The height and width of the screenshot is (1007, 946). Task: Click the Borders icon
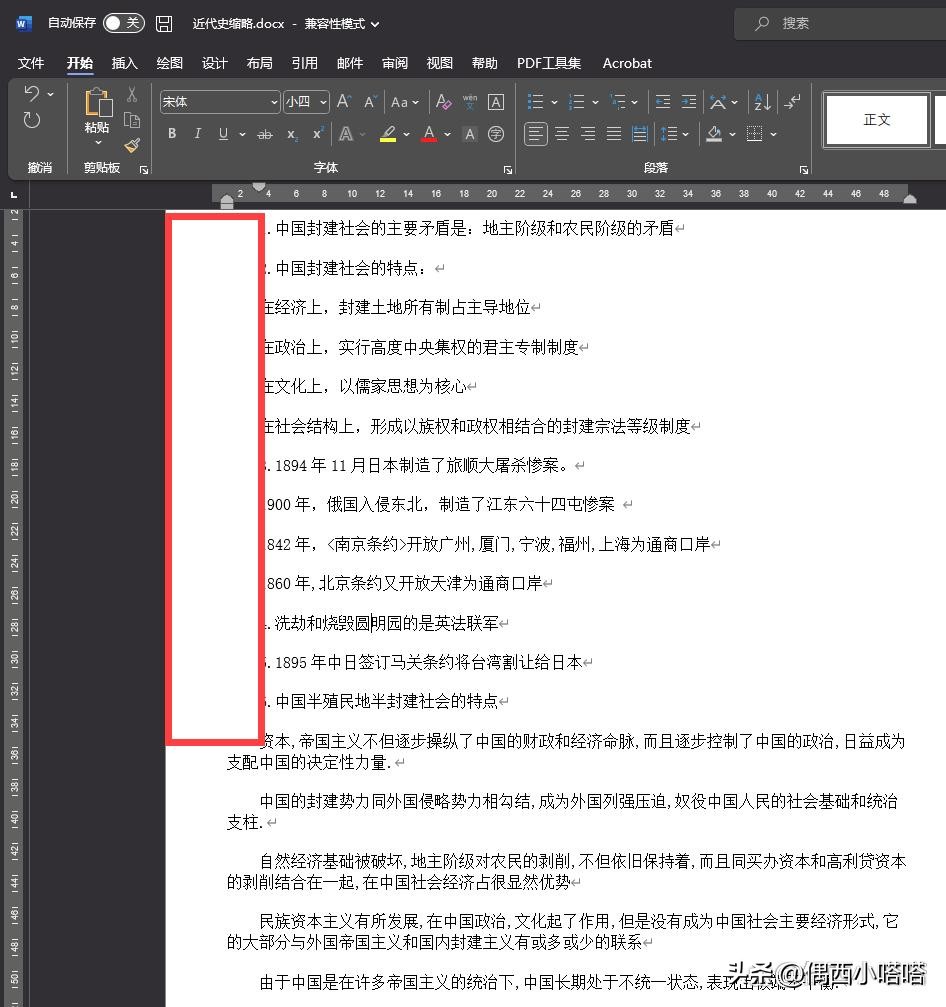[755, 134]
